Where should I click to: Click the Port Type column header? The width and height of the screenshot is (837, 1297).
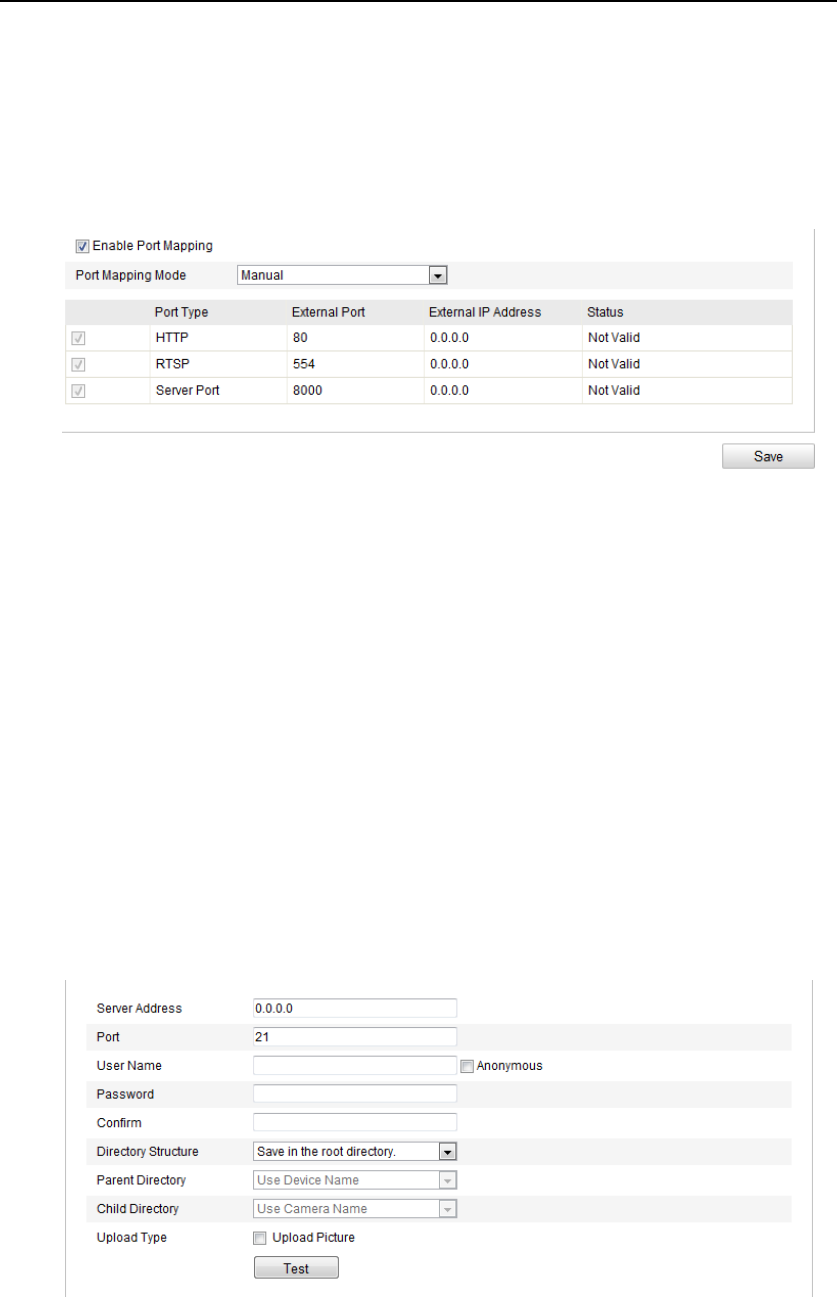(181, 312)
